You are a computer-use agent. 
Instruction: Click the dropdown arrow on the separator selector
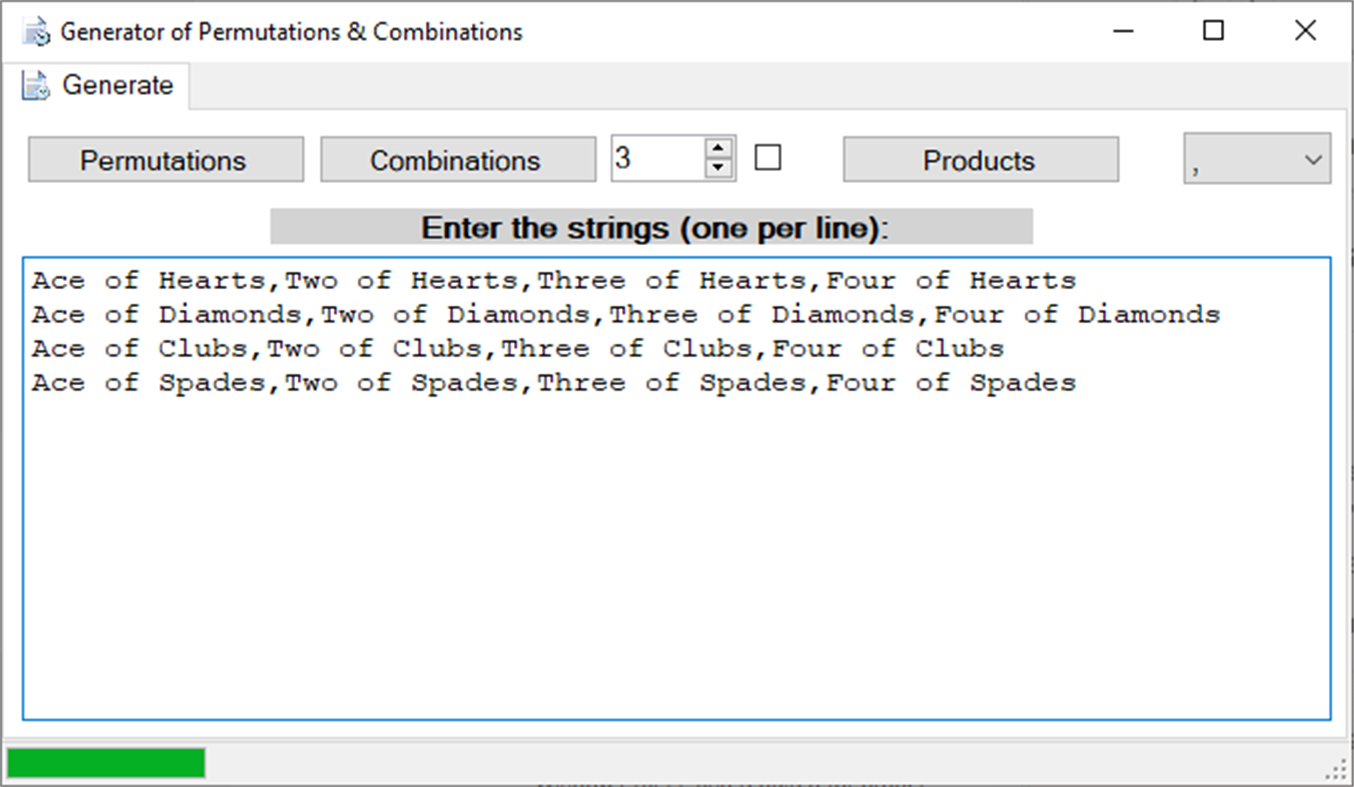pos(1311,159)
